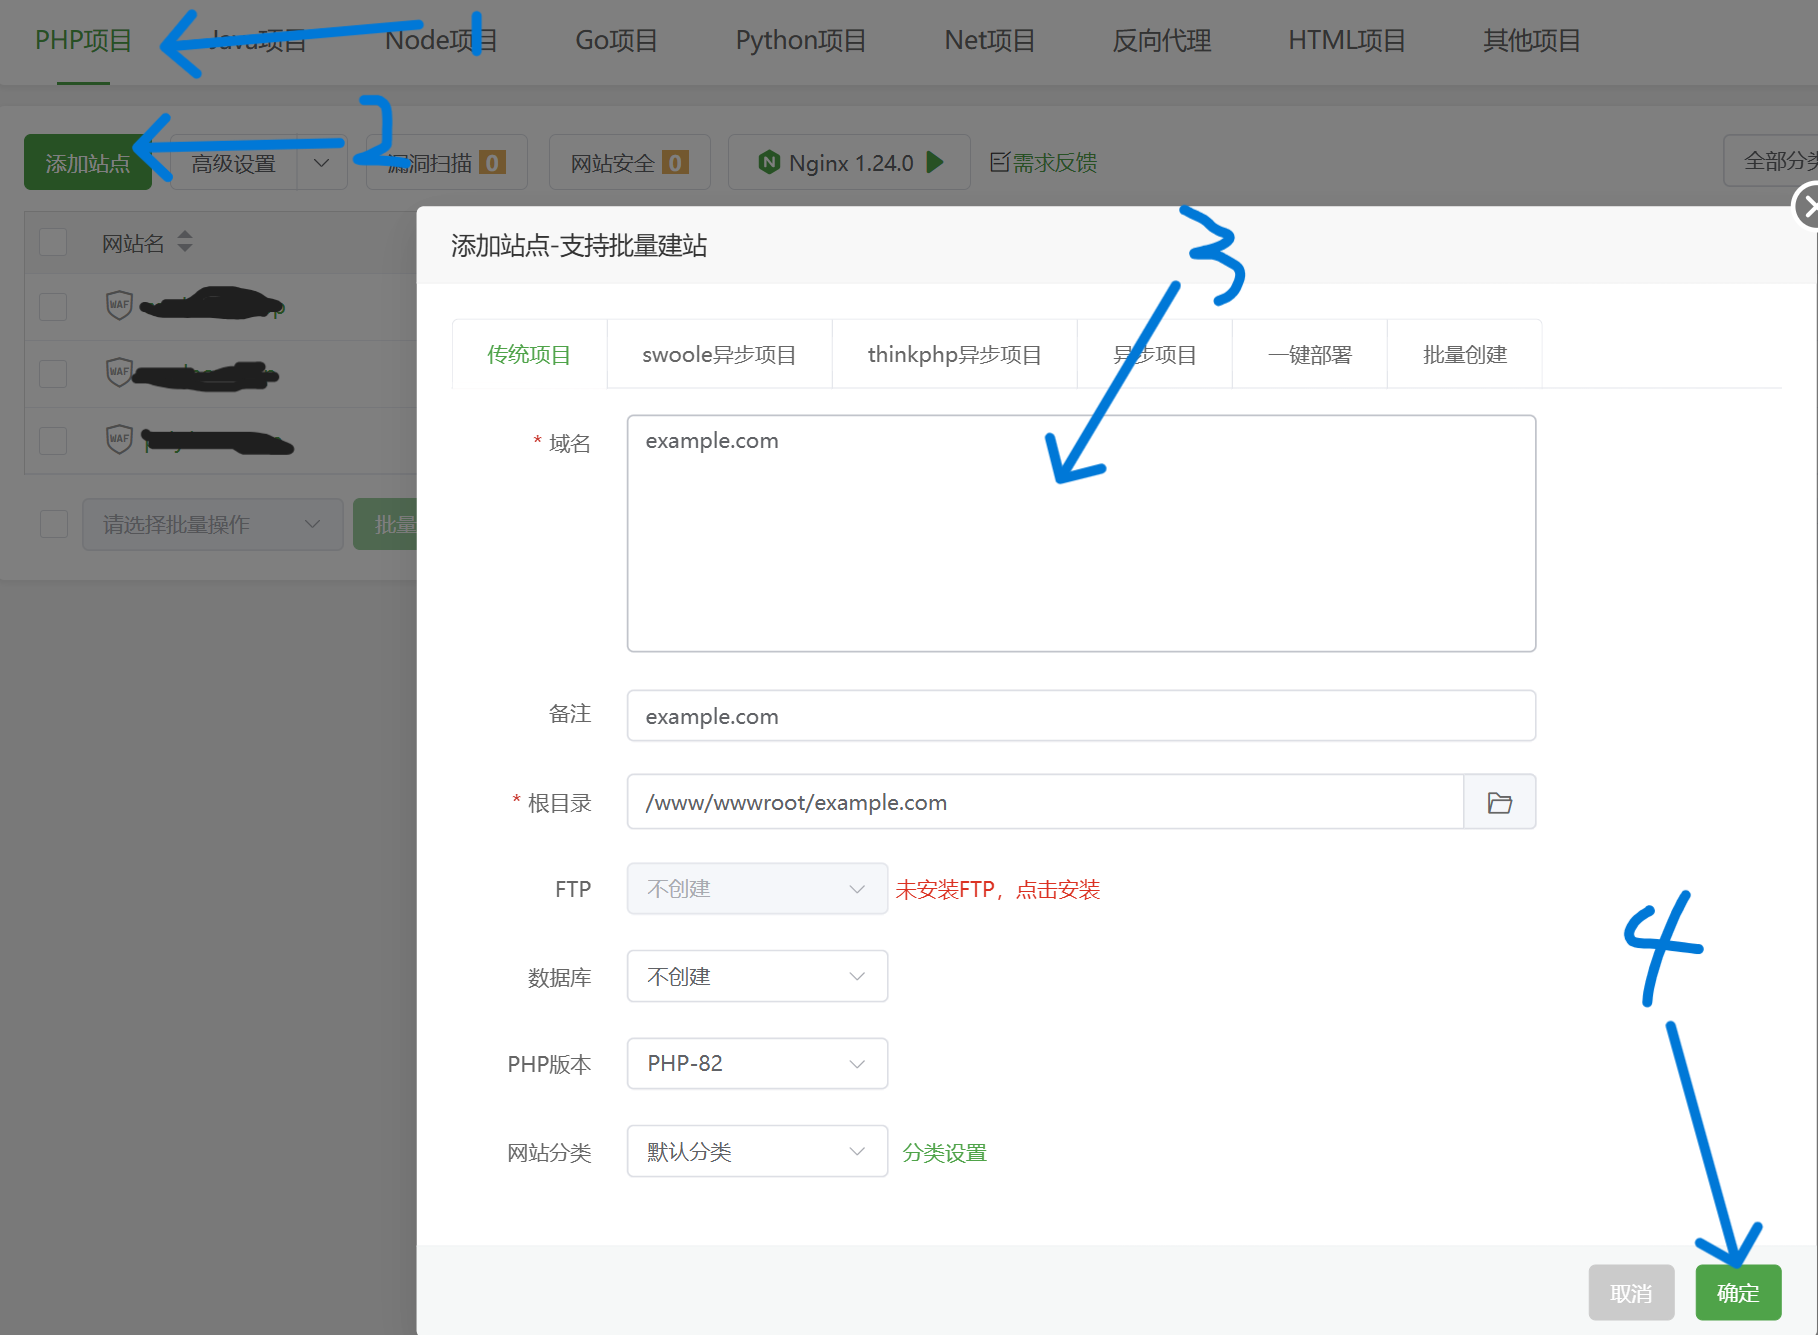Click the Nginx 1.24.0 button

pyautogui.click(x=849, y=163)
